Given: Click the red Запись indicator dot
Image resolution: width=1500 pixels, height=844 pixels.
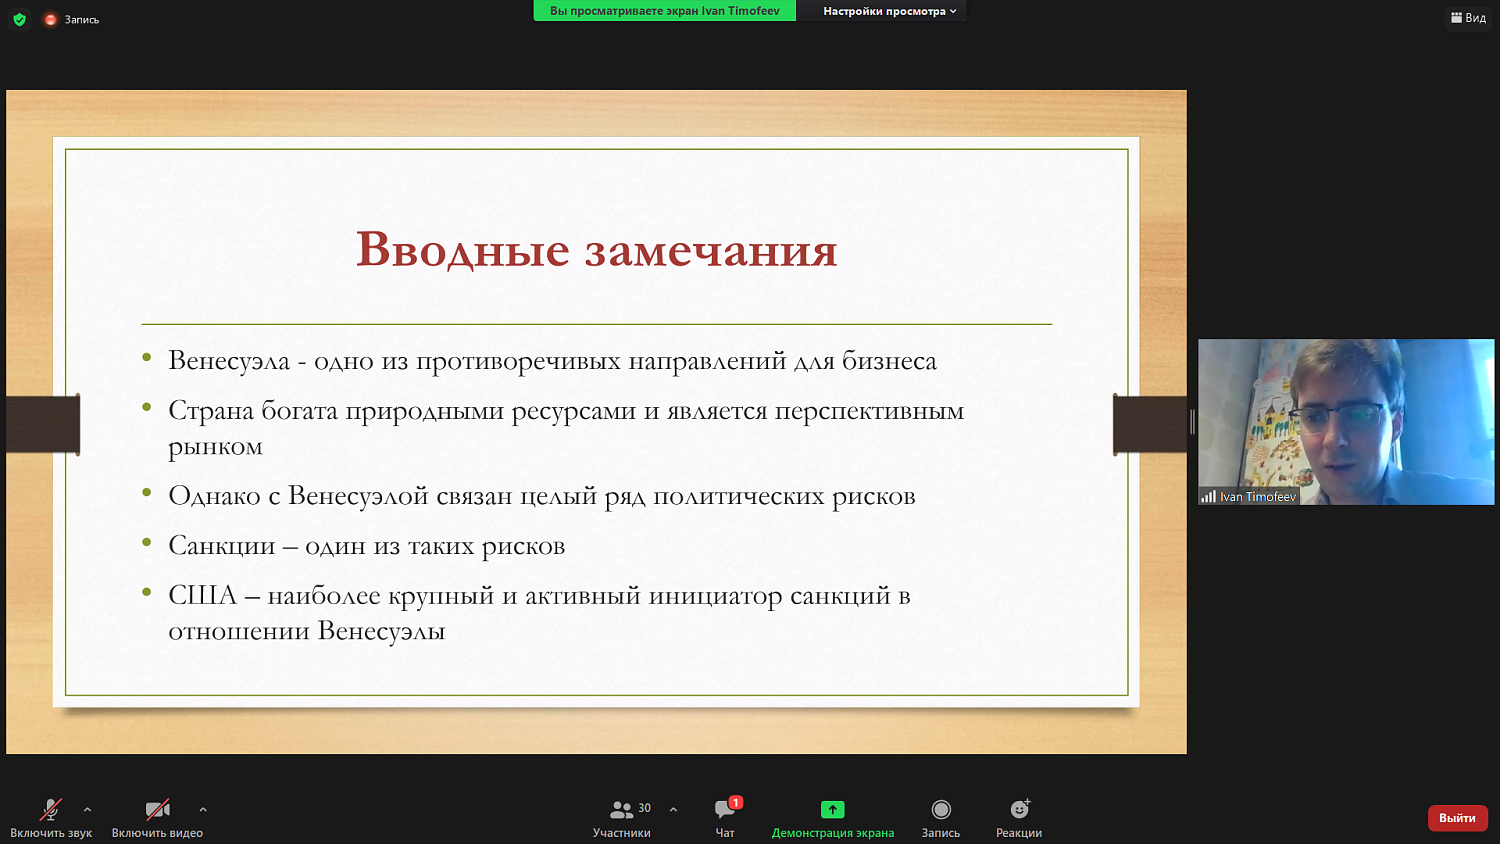Looking at the screenshot, I should [49, 18].
